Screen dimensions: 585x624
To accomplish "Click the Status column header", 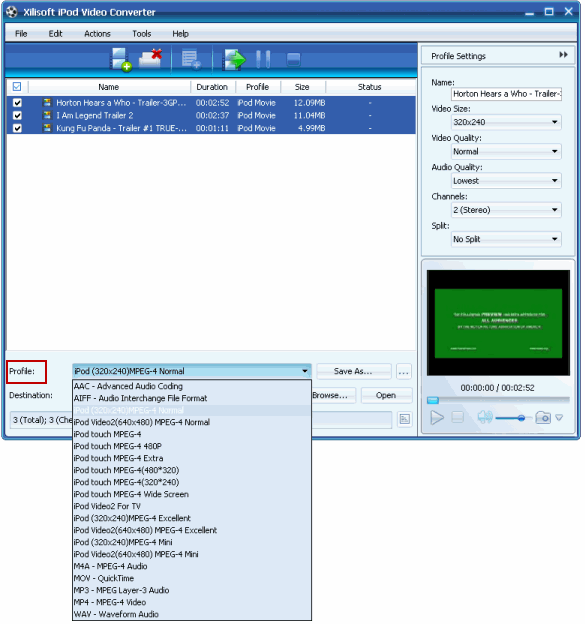I will (370, 87).
